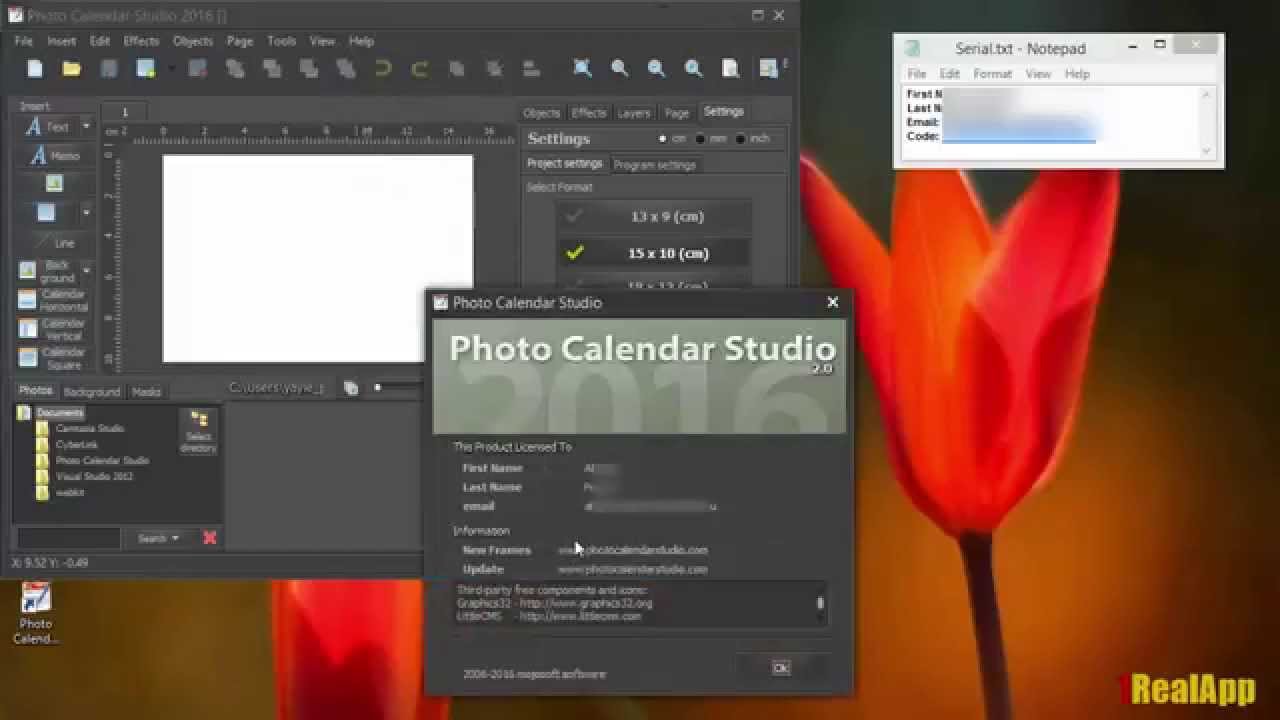Open the New Frames website link
Viewport: 1280px width, 720px height.
[x=632, y=550]
